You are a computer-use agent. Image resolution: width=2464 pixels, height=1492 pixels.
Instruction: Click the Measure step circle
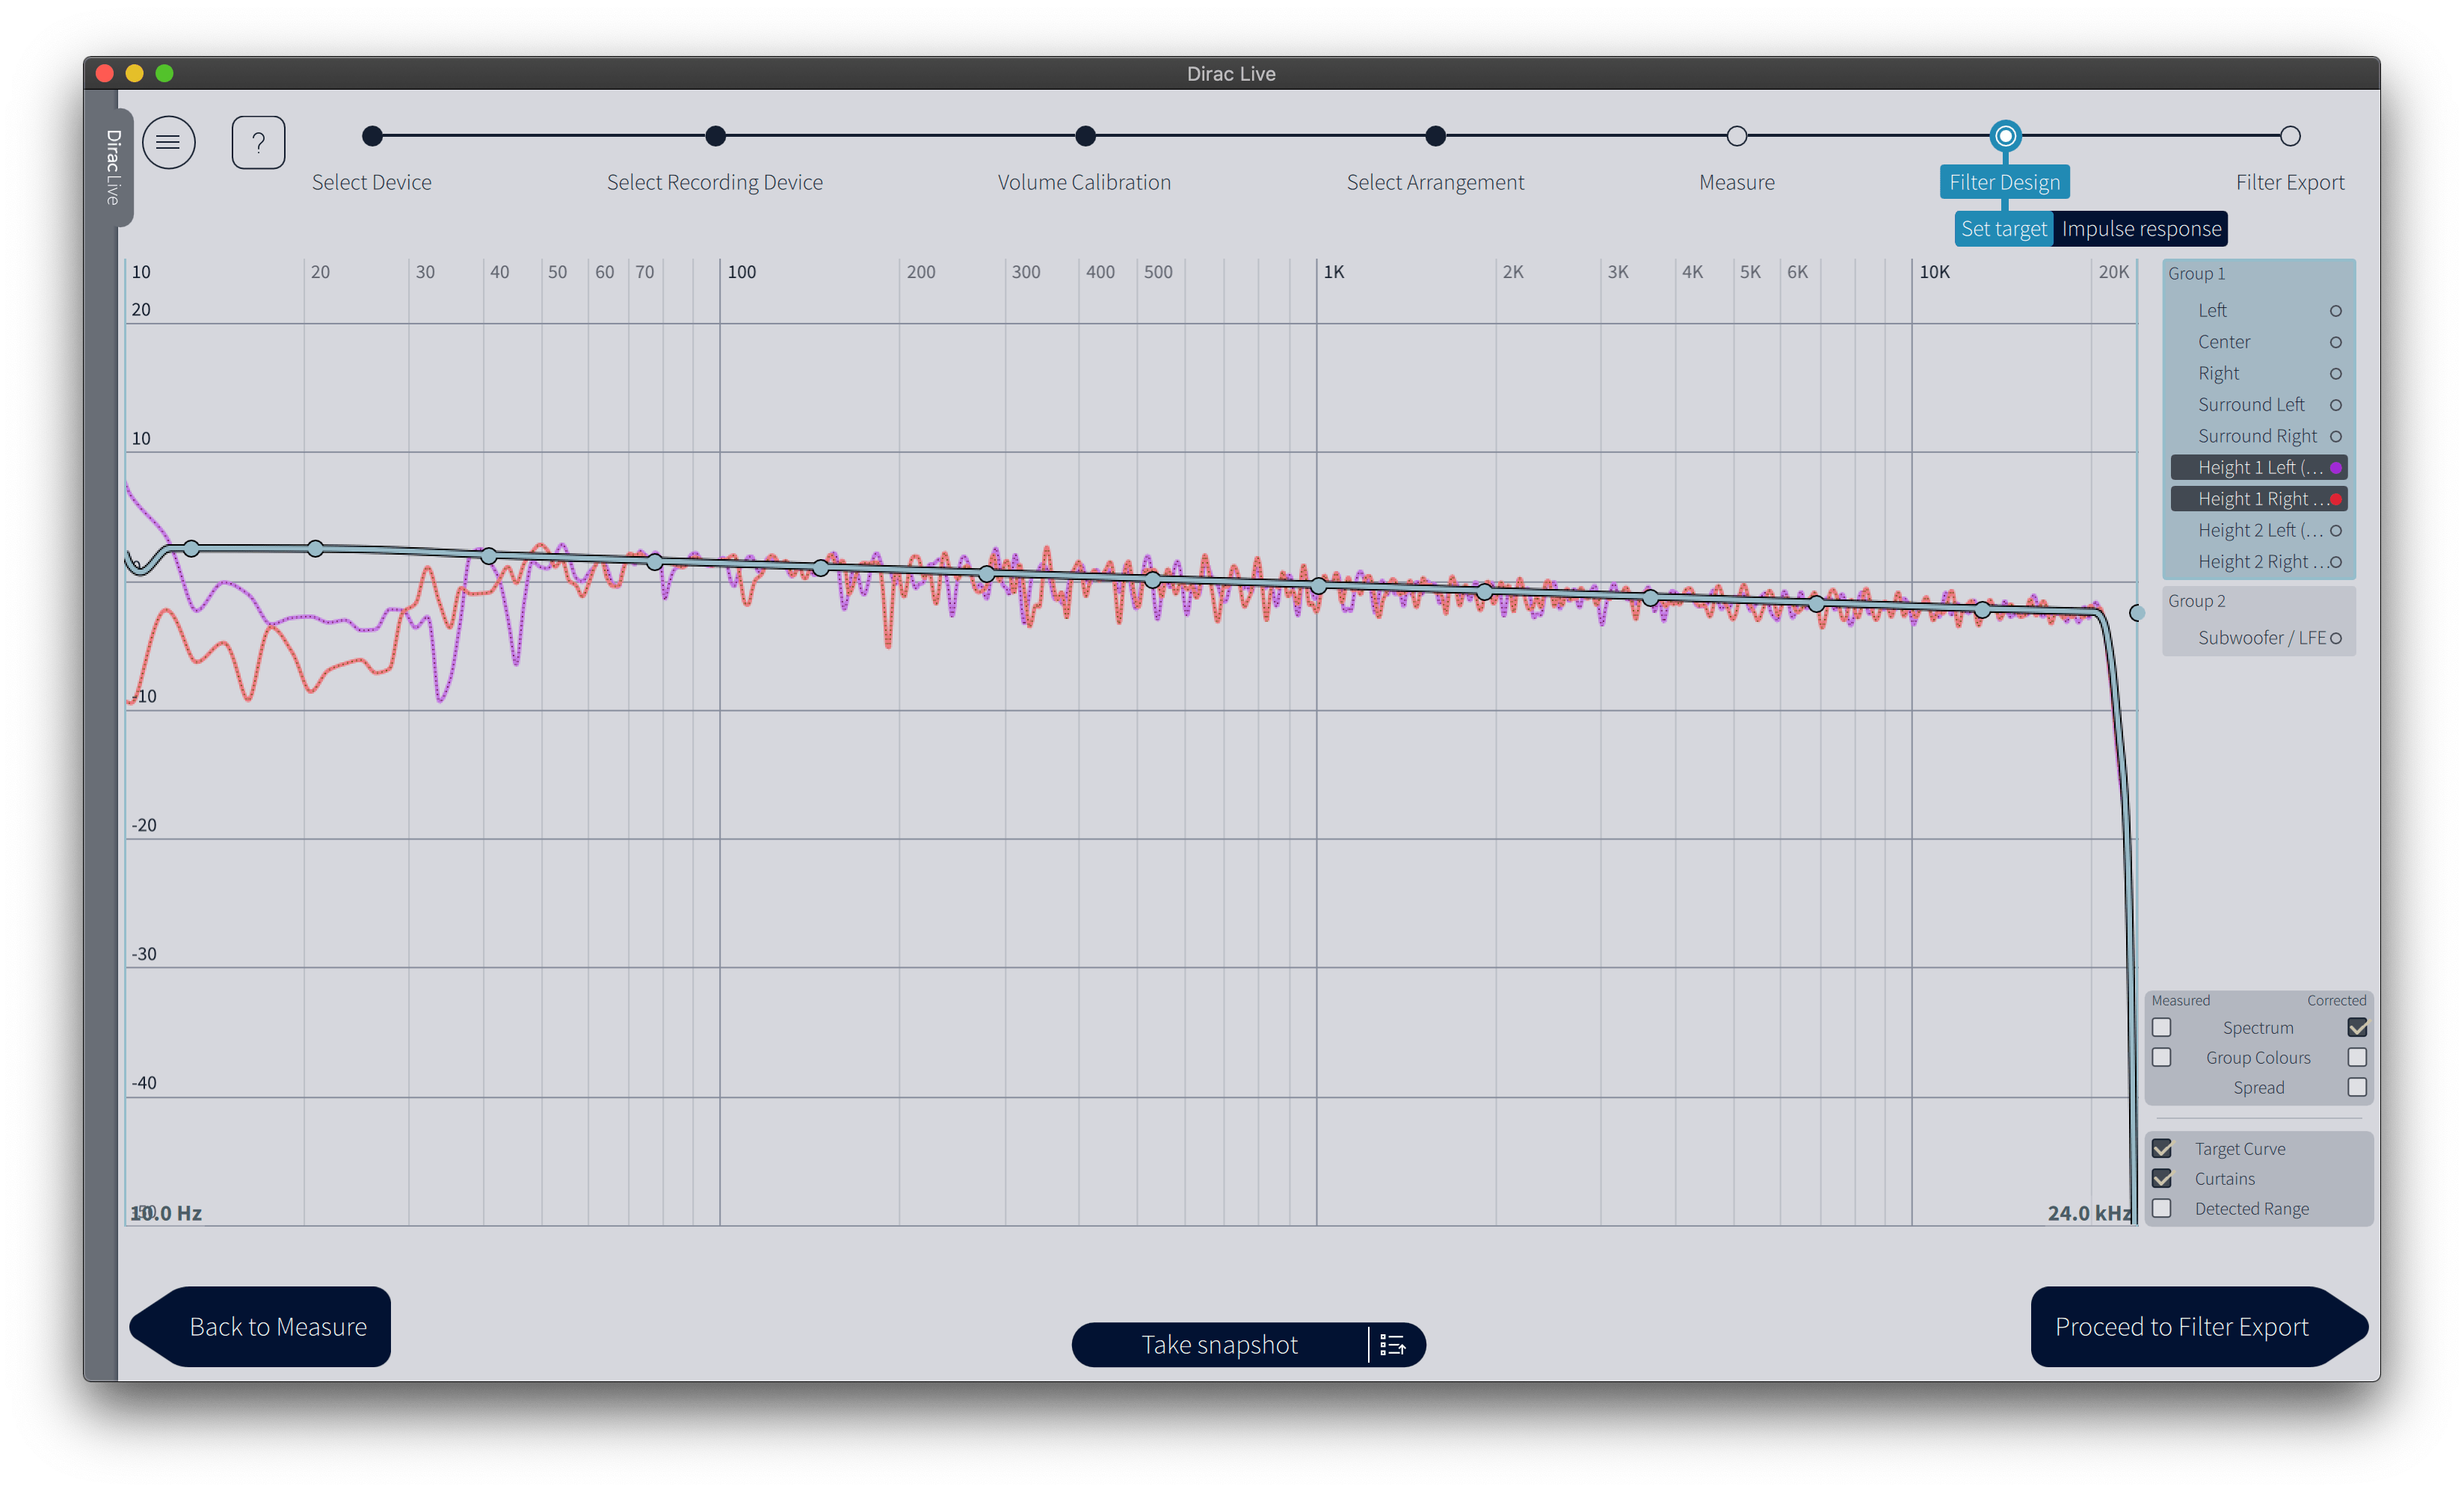tap(1737, 136)
